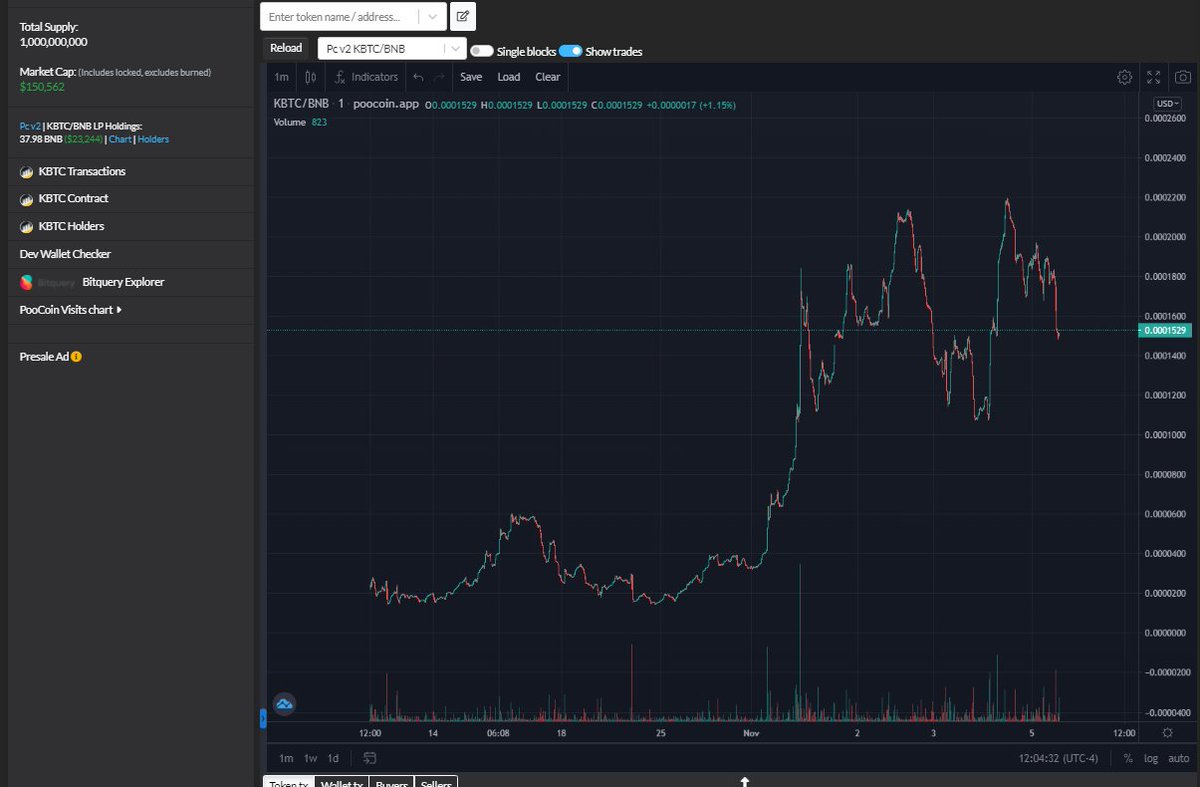Open the LP Holders link
The image size is (1200, 787).
coord(153,139)
